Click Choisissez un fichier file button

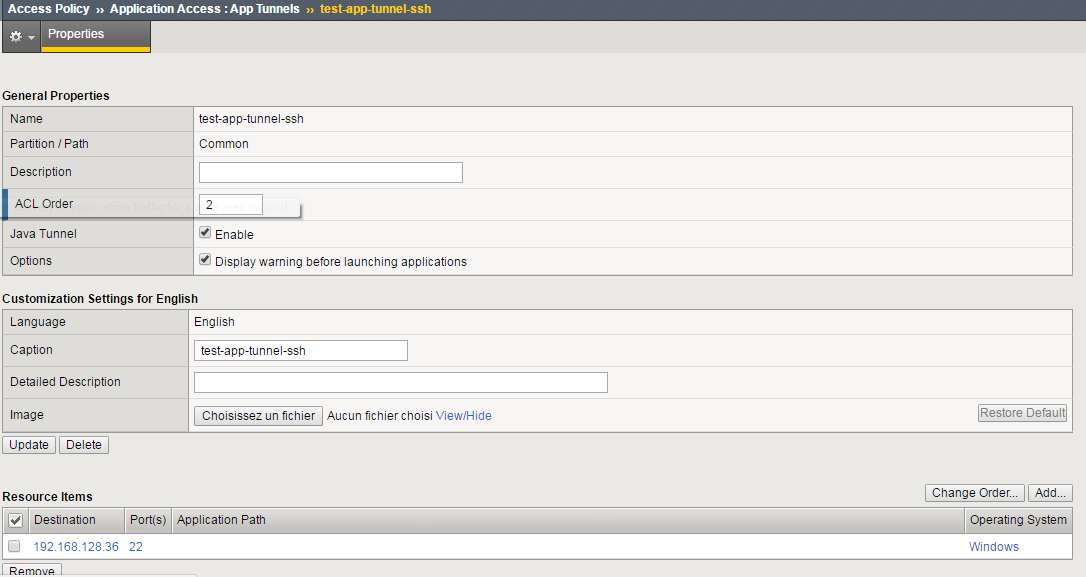click(x=258, y=416)
